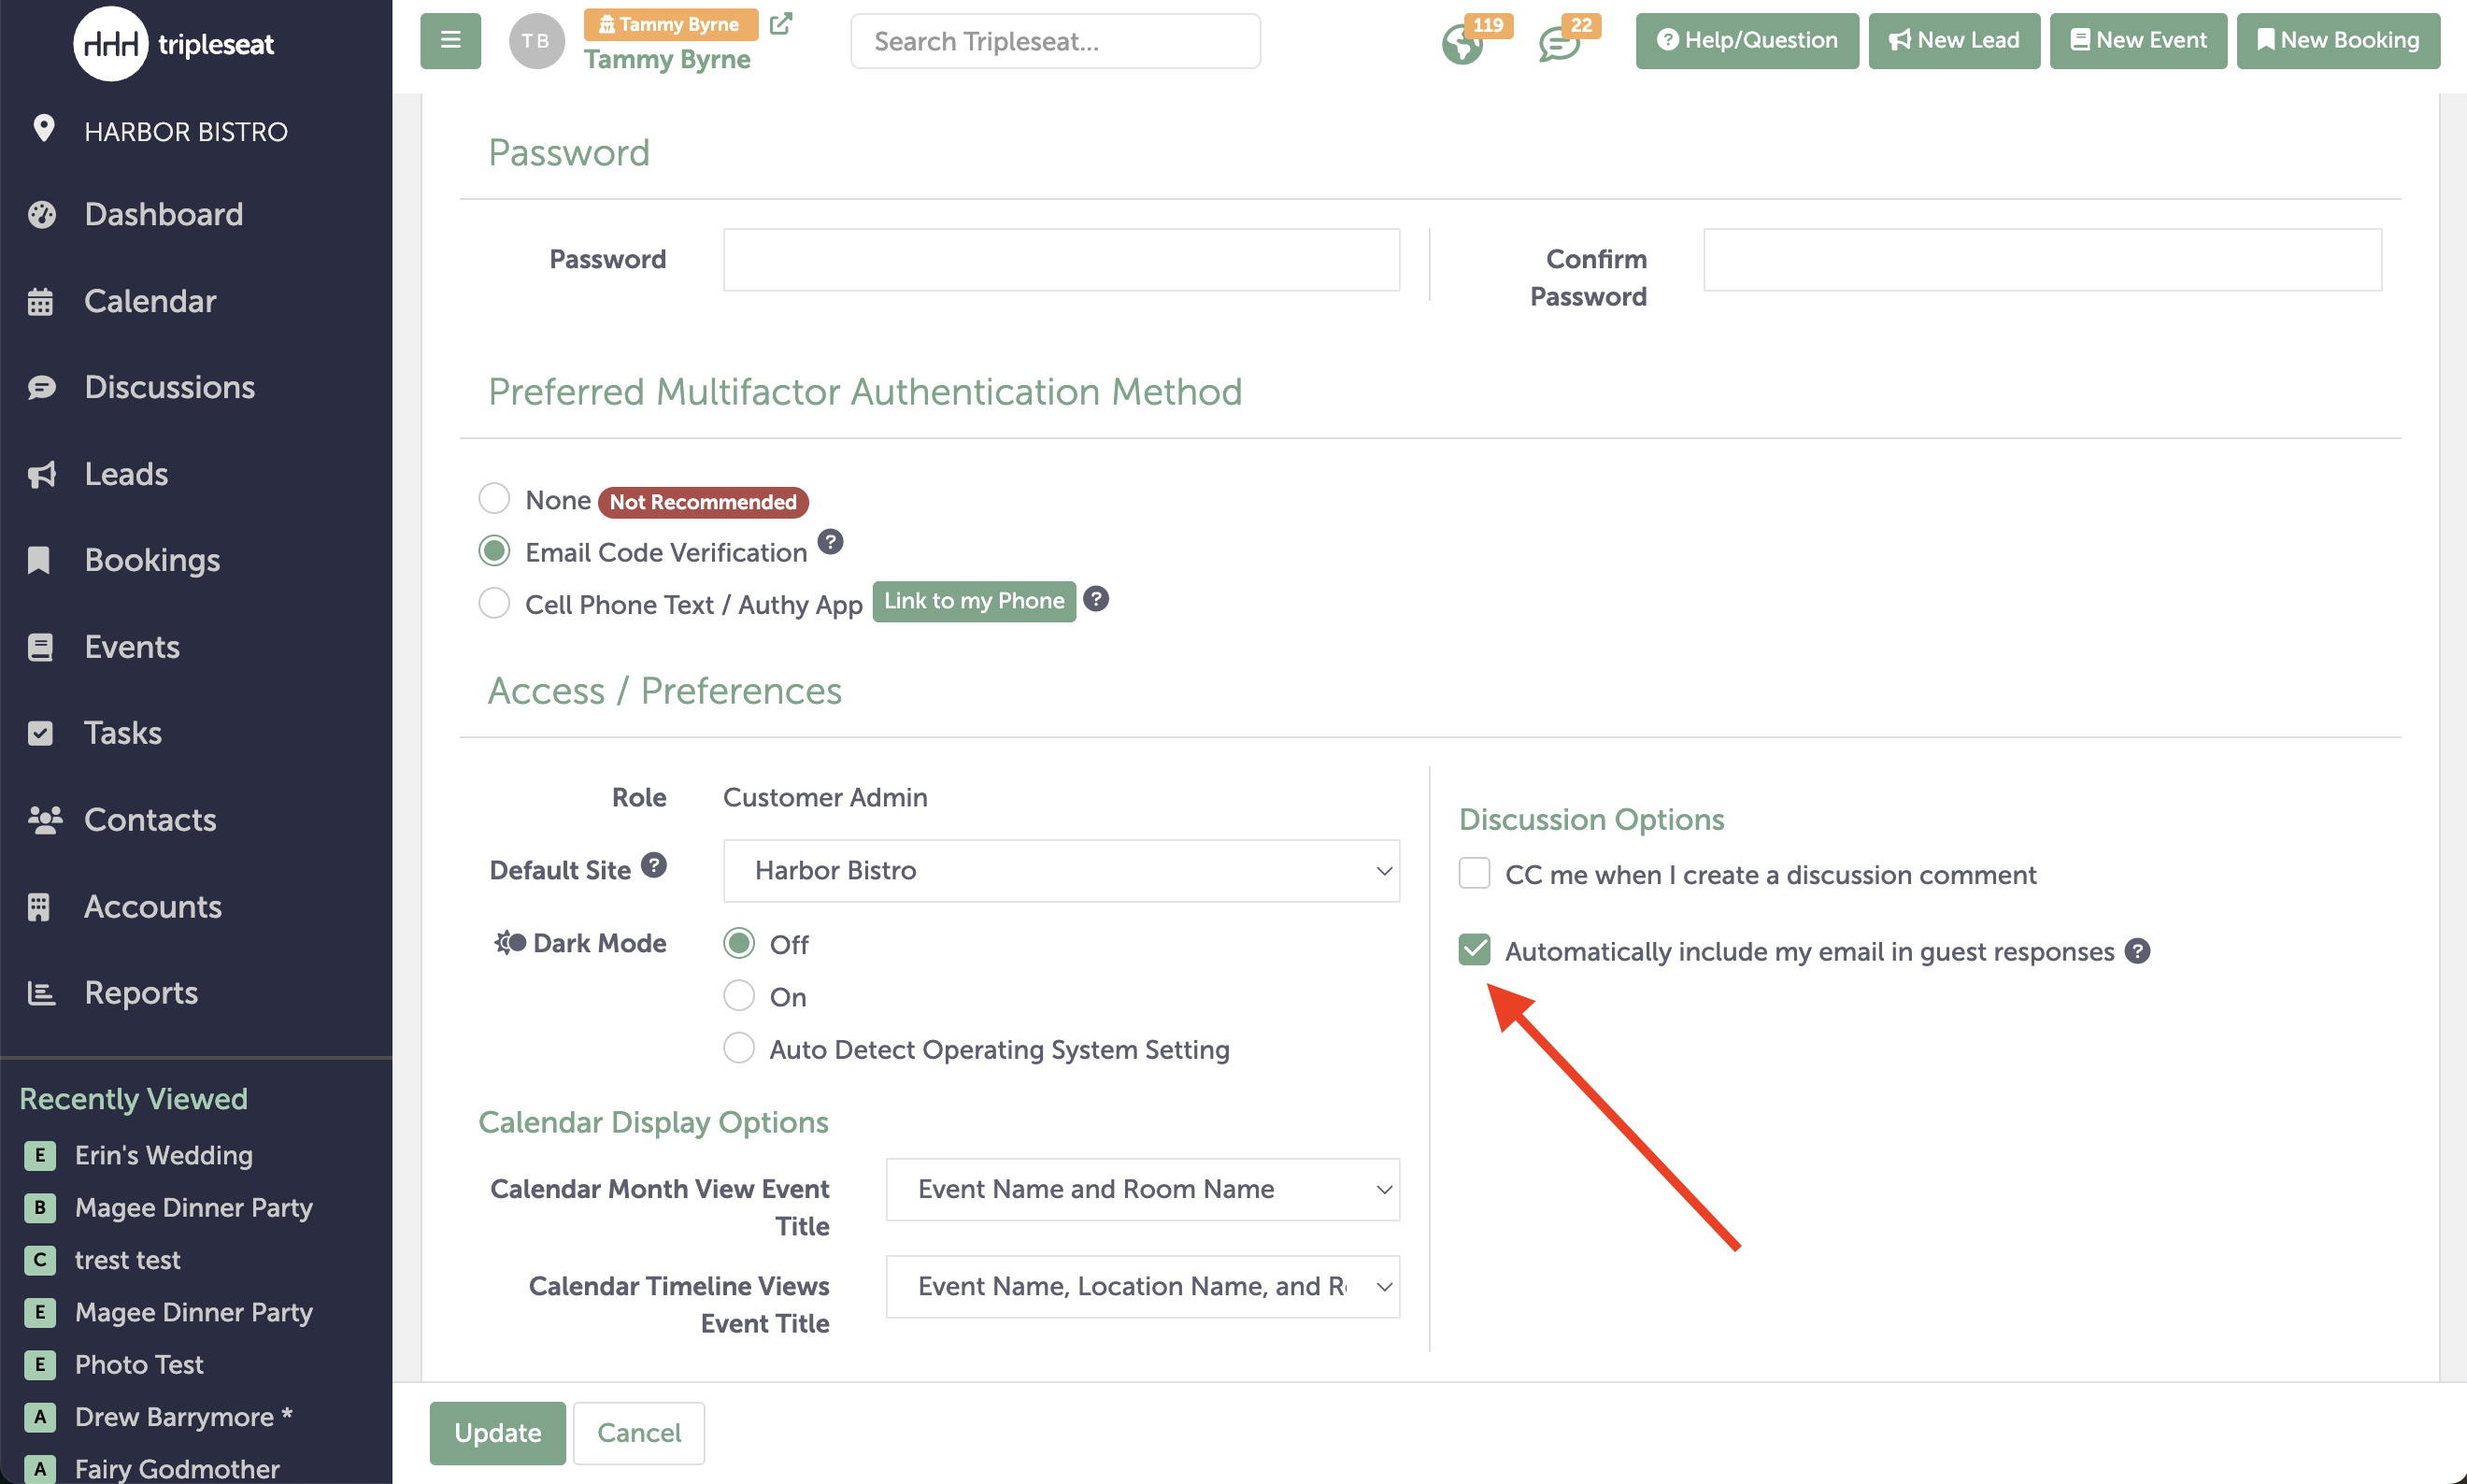Screen dimensions: 2467x1484
Task: Open help icon next to Email Code Verification
Action: point(830,541)
